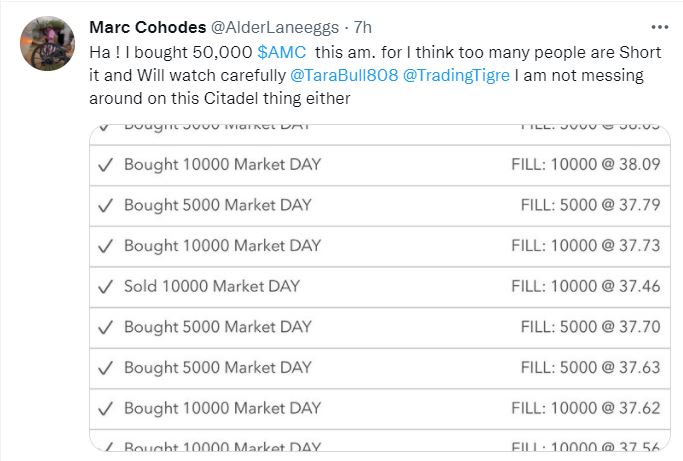The width and height of the screenshot is (683, 461).
Task: Click Marc Cohodes profile avatar
Action: coord(43,44)
